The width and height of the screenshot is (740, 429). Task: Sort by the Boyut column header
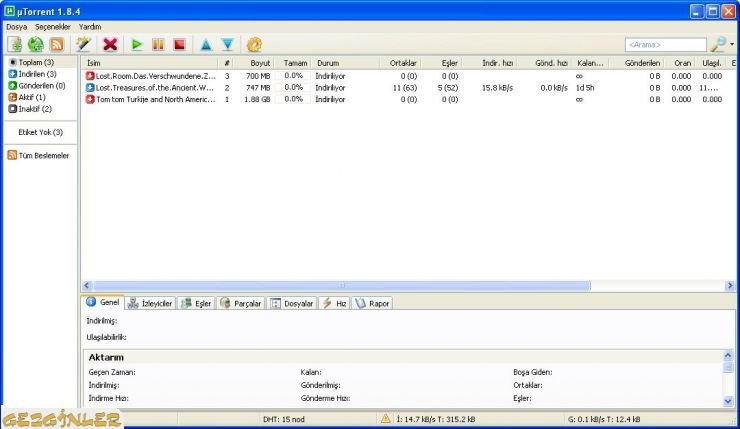coord(255,63)
